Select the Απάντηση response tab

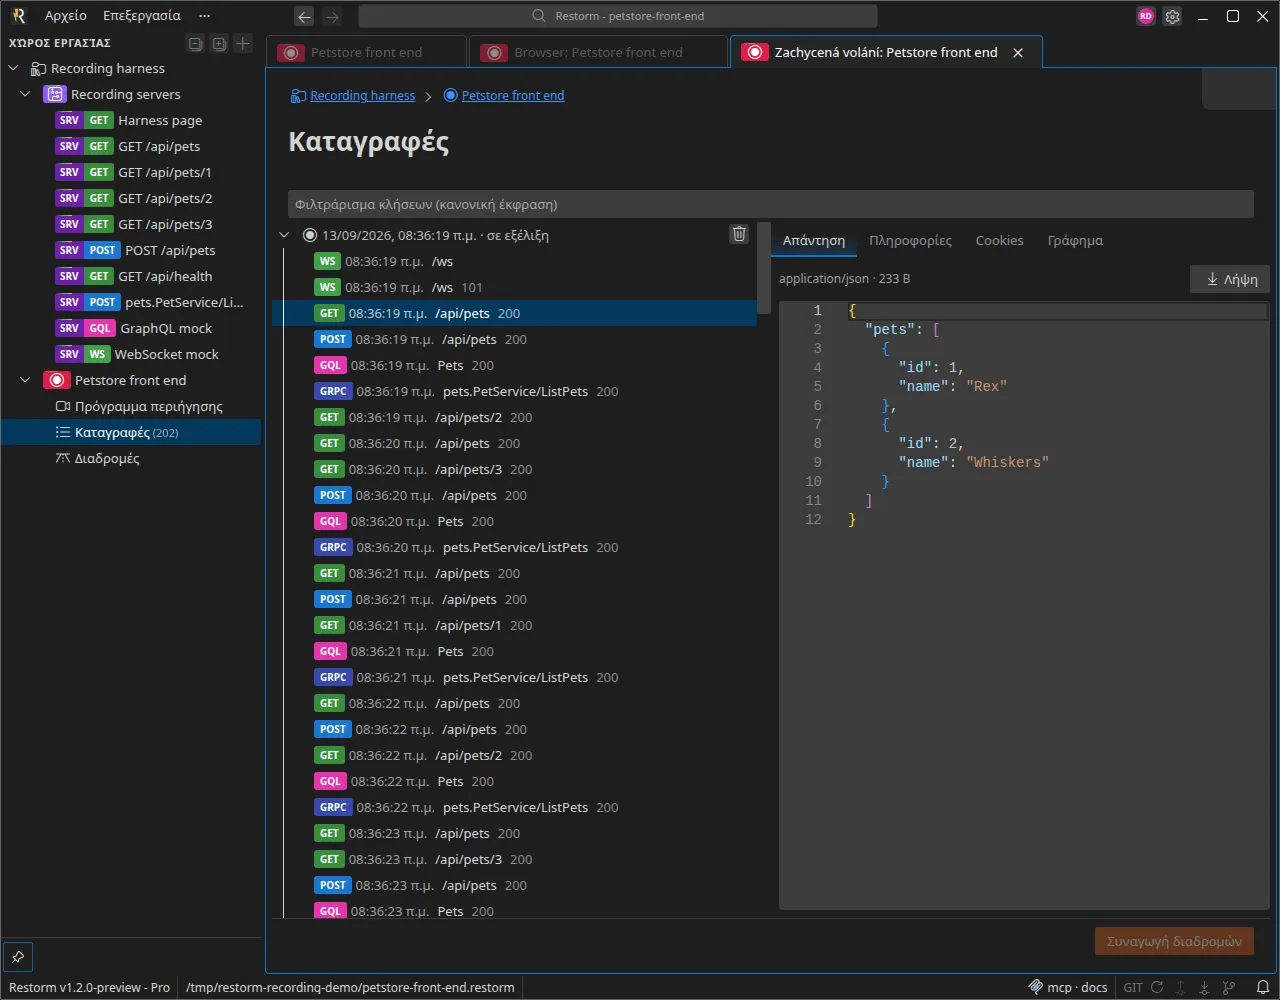coord(814,241)
